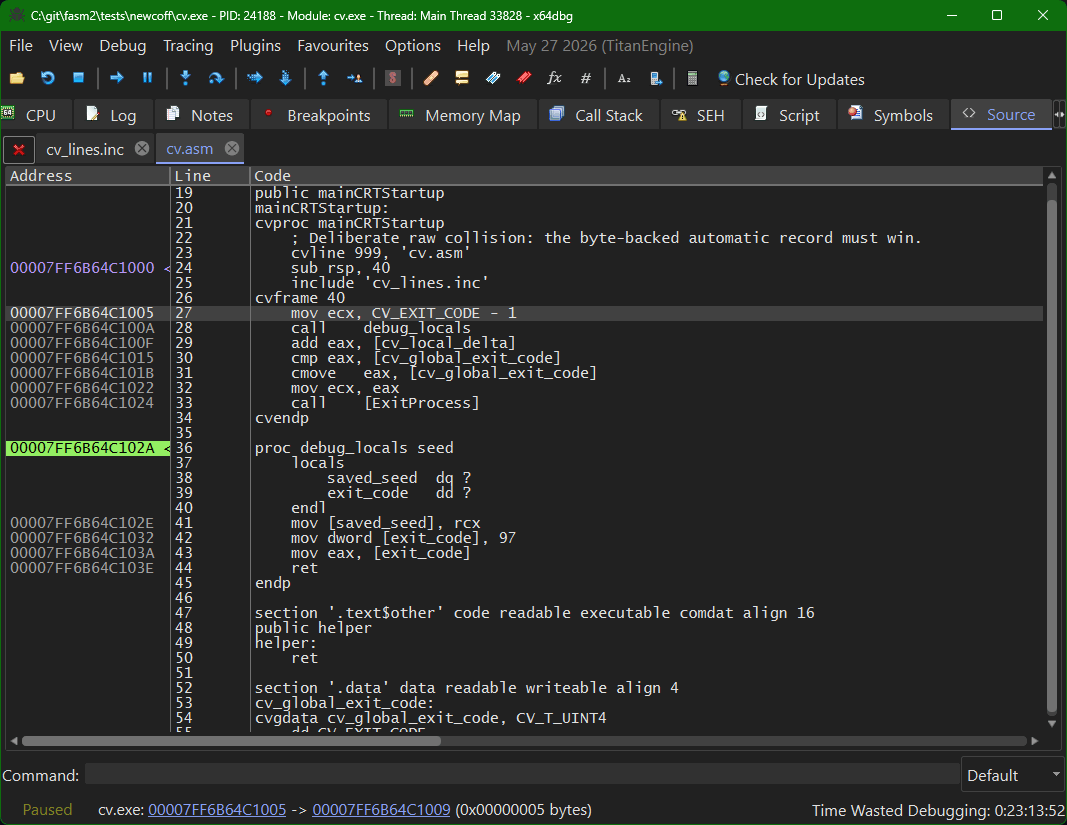The height and width of the screenshot is (825, 1067).
Task: Switch to the Call Stack tab
Action: coord(598,115)
